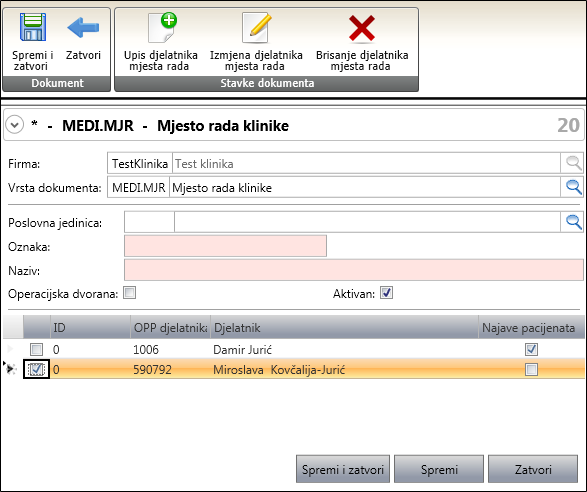587x492 pixels.
Task: Click the 1006 OPP cell
Action: coord(170,350)
